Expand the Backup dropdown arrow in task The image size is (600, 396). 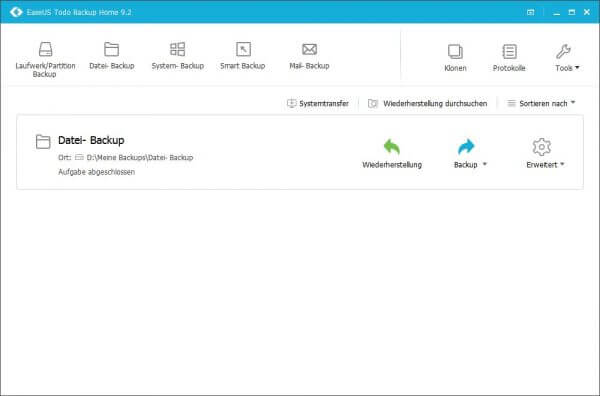coord(484,164)
